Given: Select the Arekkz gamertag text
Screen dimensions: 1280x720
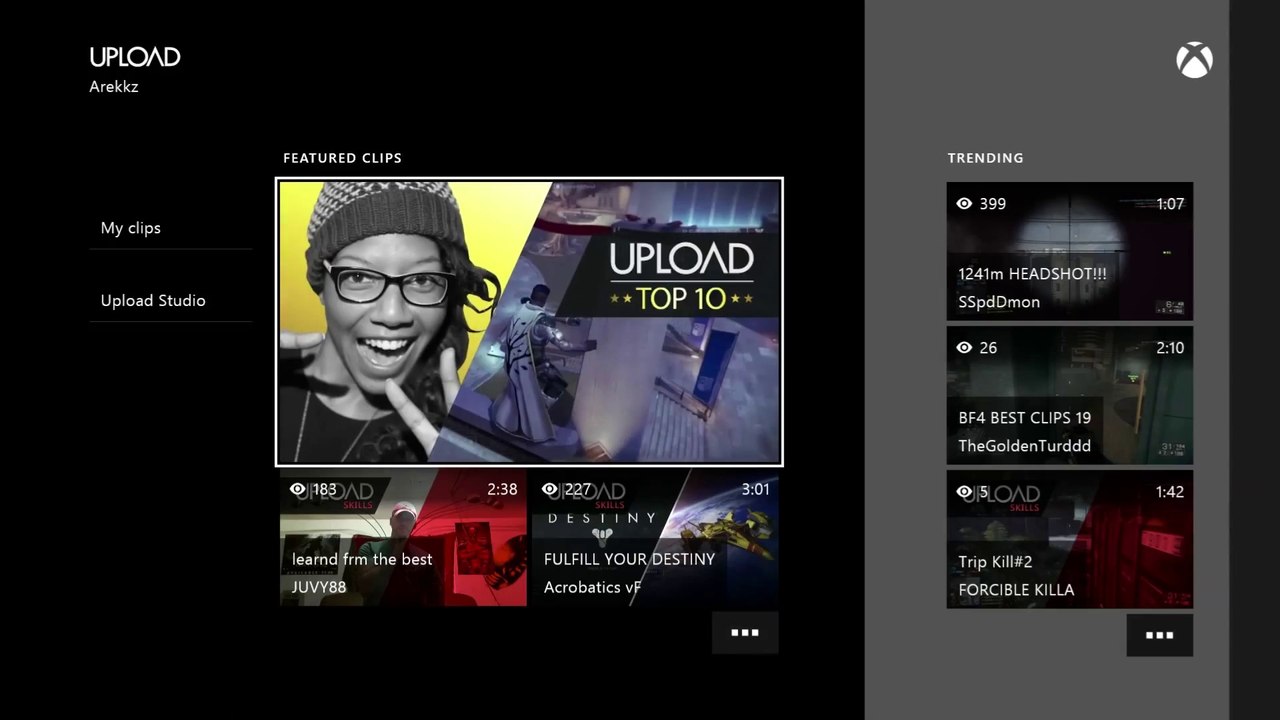Looking at the screenshot, I should [x=114, y=87].
